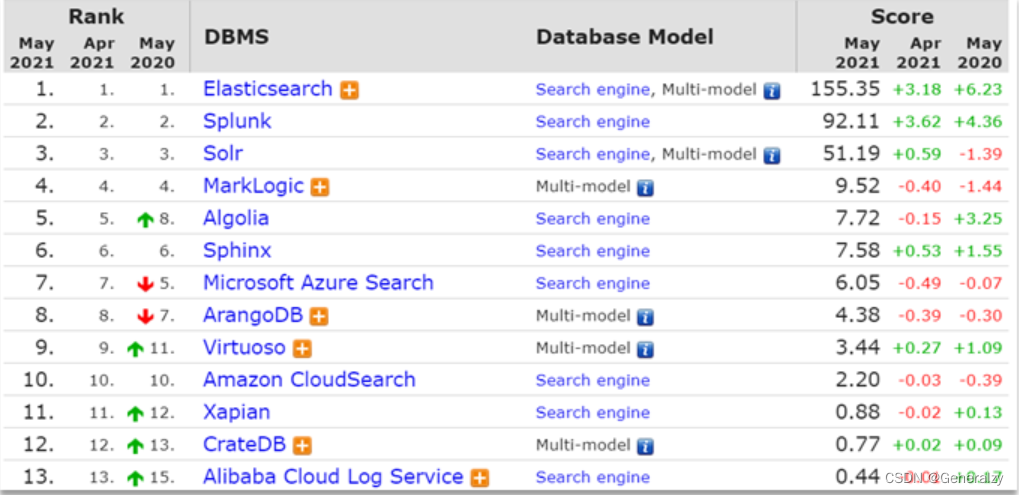
Task: Click the DBMS column header
Action: [x=237, y=37]
